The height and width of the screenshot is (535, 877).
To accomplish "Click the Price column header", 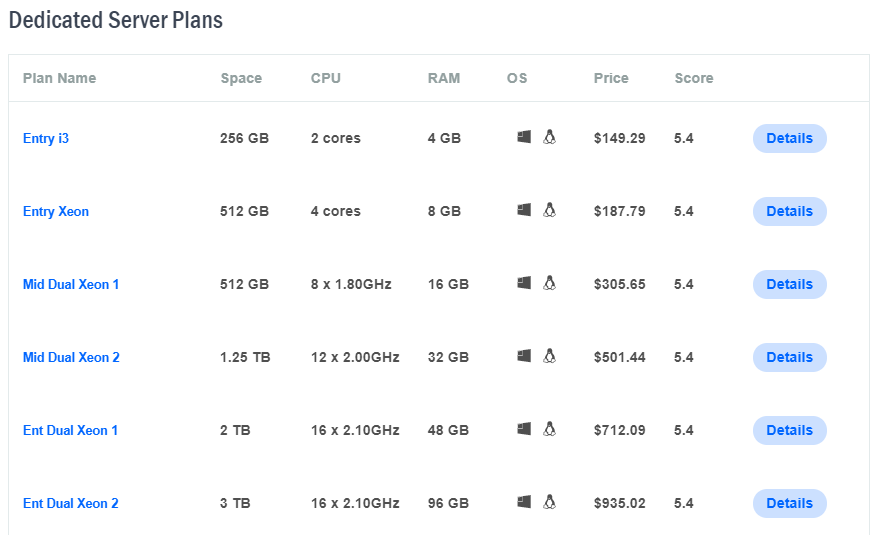I will [611, 78].
